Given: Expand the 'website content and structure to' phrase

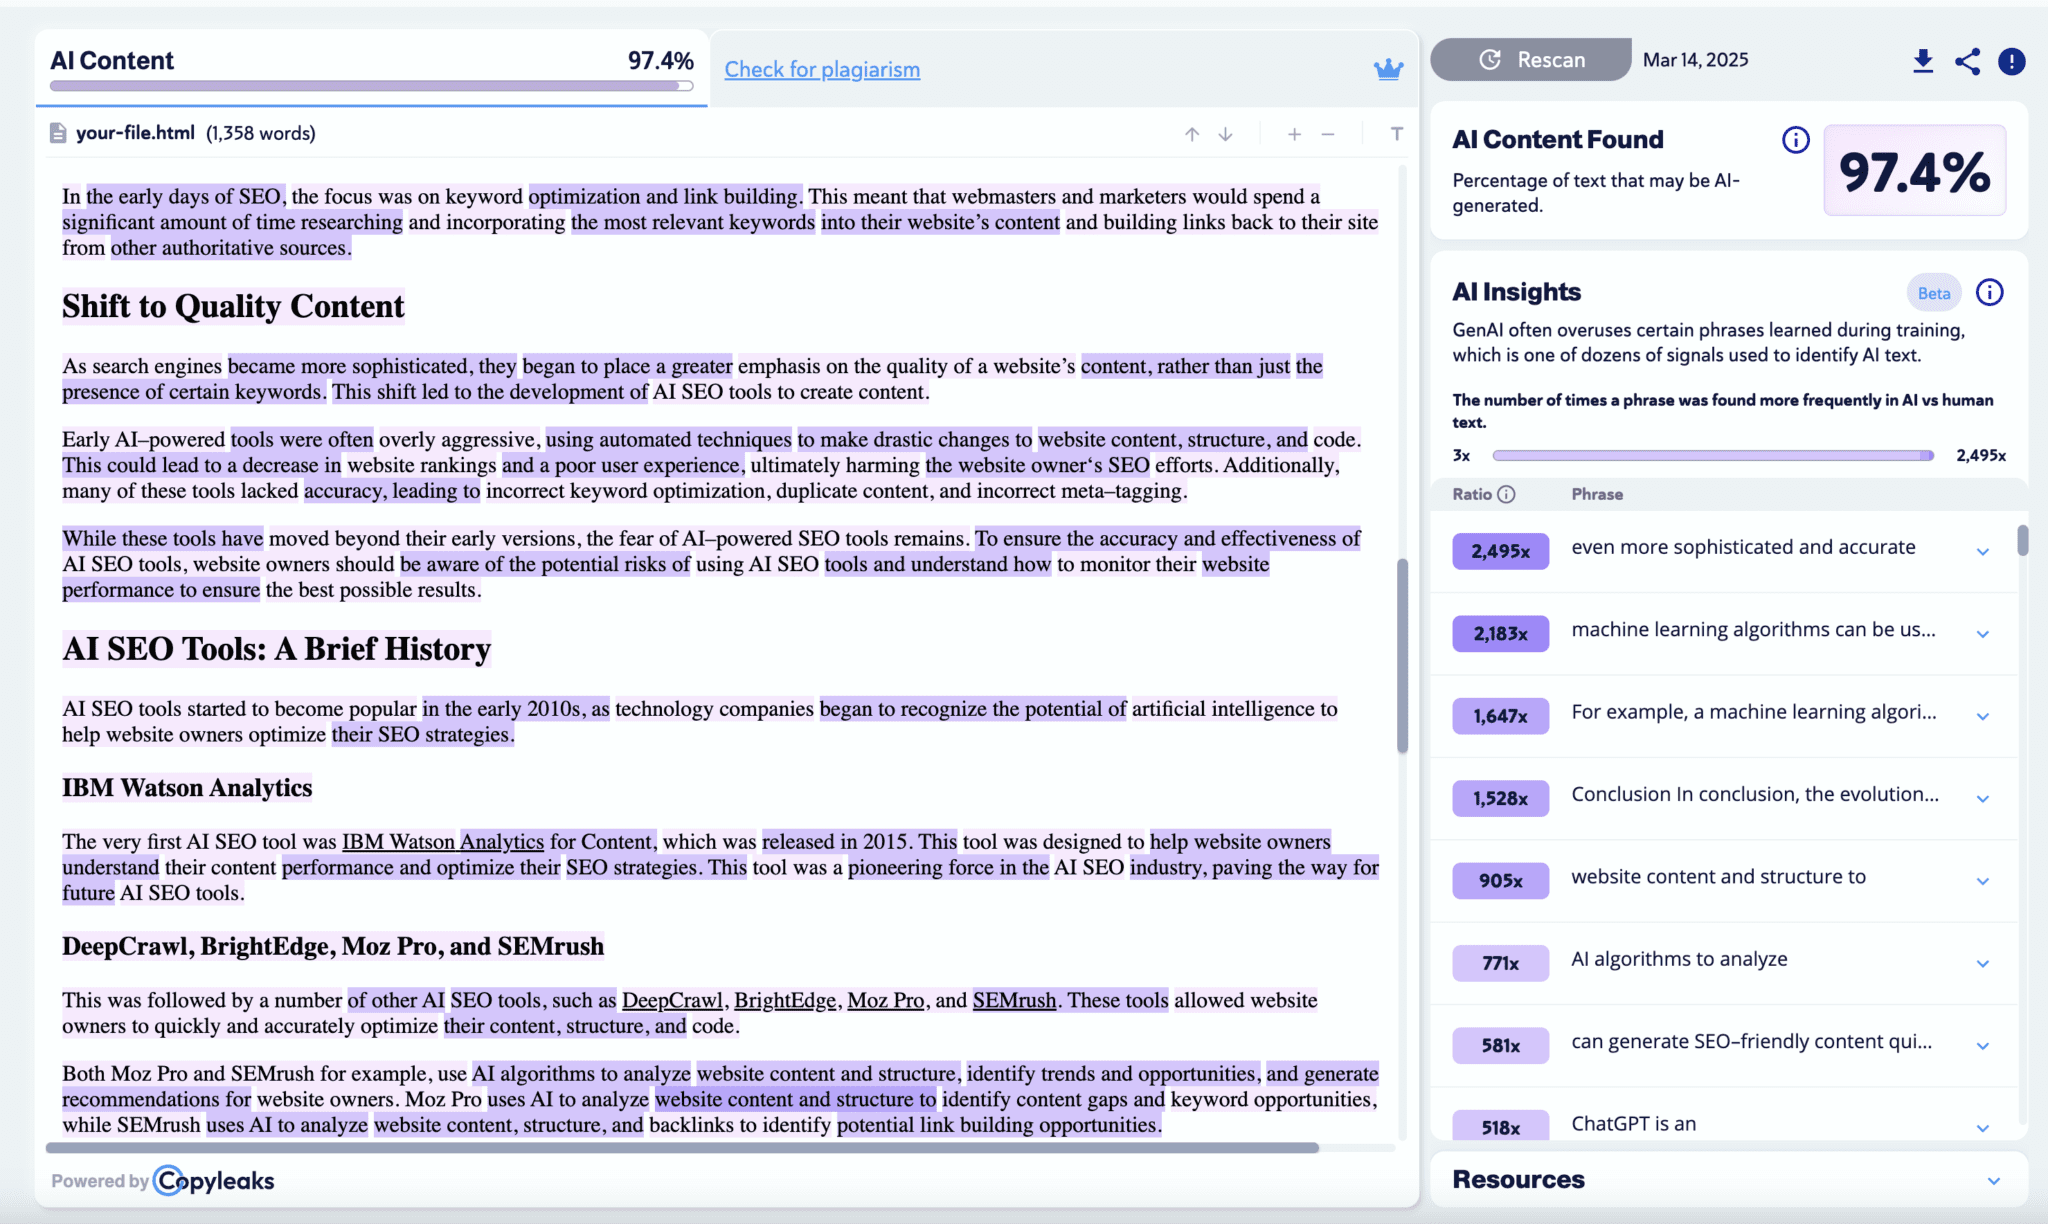Looking at the screenshot, I should pos(1982,881).
